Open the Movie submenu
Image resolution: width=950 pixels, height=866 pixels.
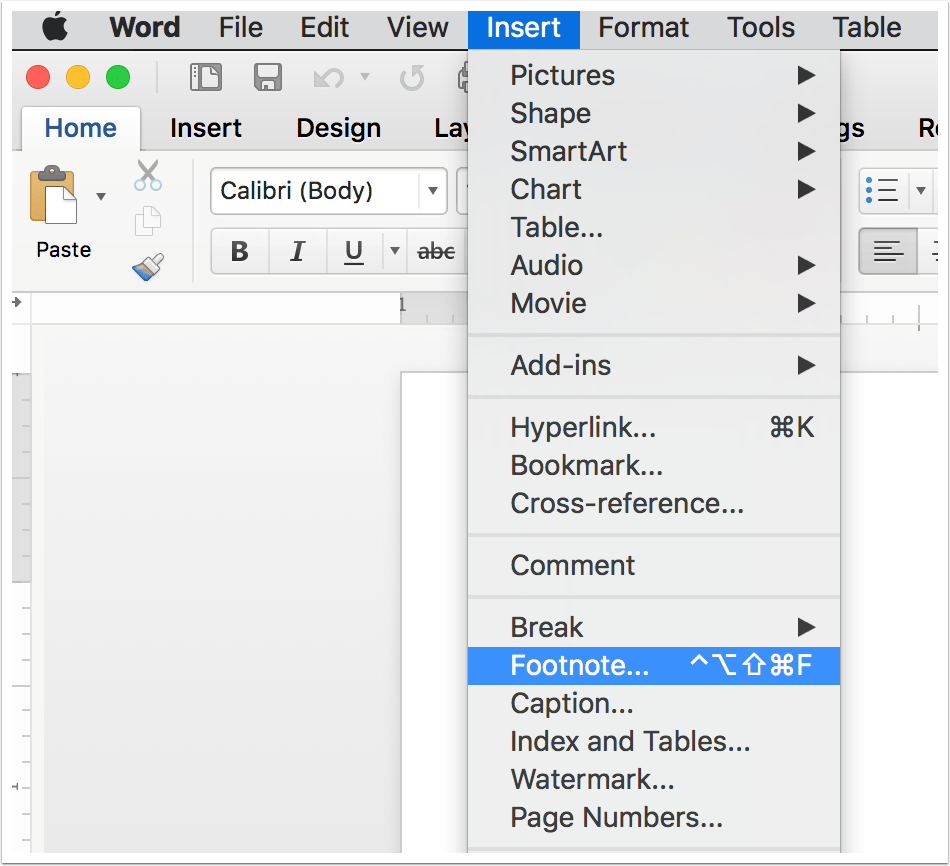pyautogui.click(x=654, y=304)
